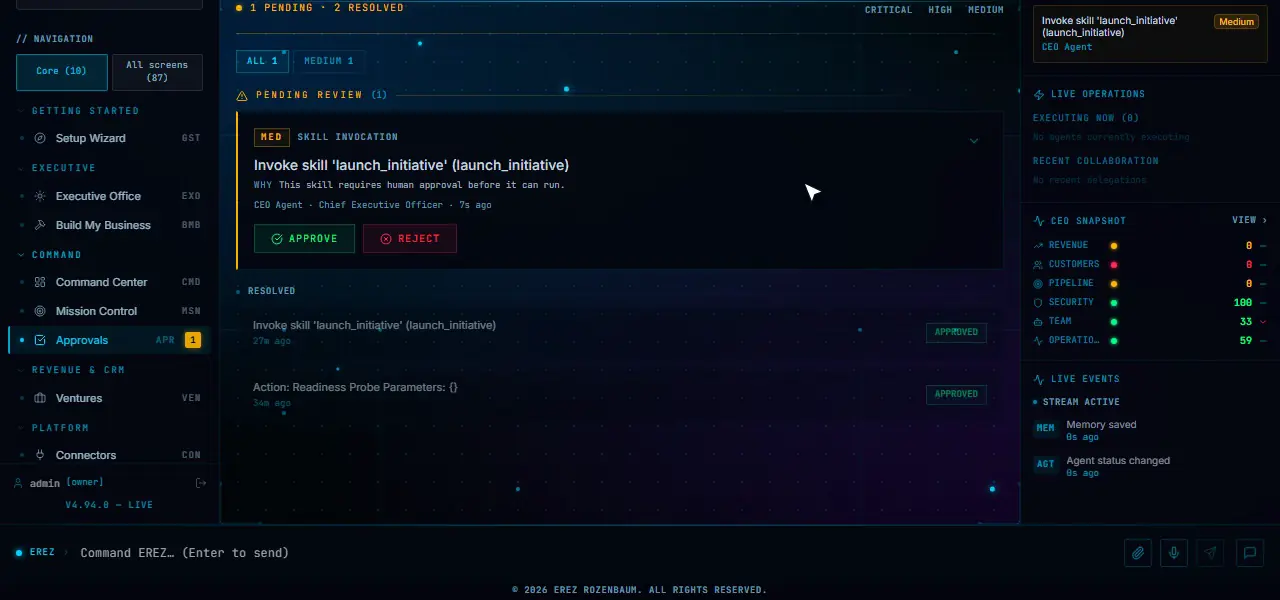Click the Medium badge on the notification
1280x600 pixels.
click(x=1237, y=21)
